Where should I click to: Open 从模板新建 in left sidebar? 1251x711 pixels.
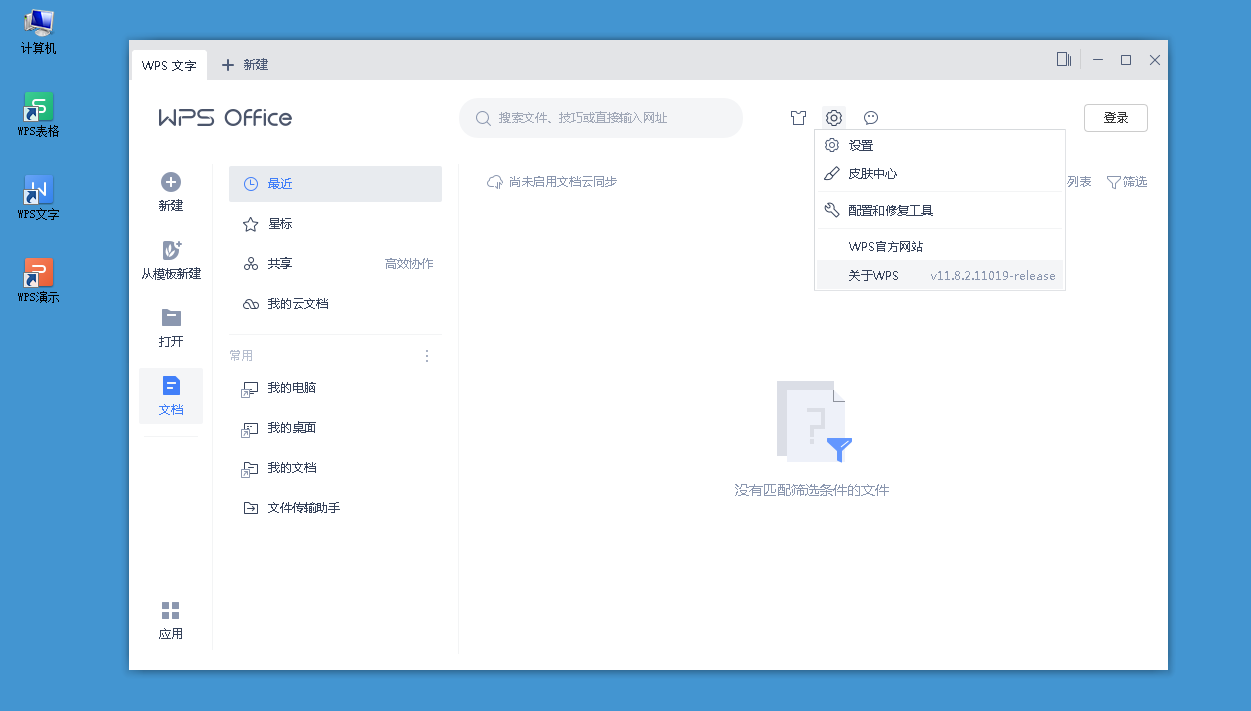pyautogui.click(x=171, y=259)
